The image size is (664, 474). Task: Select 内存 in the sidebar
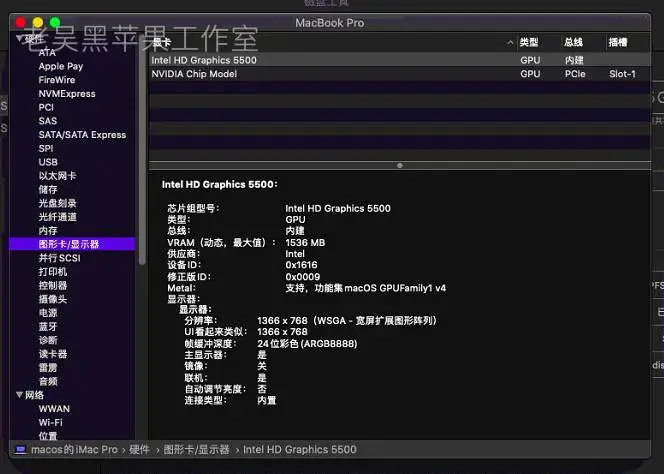48,230
